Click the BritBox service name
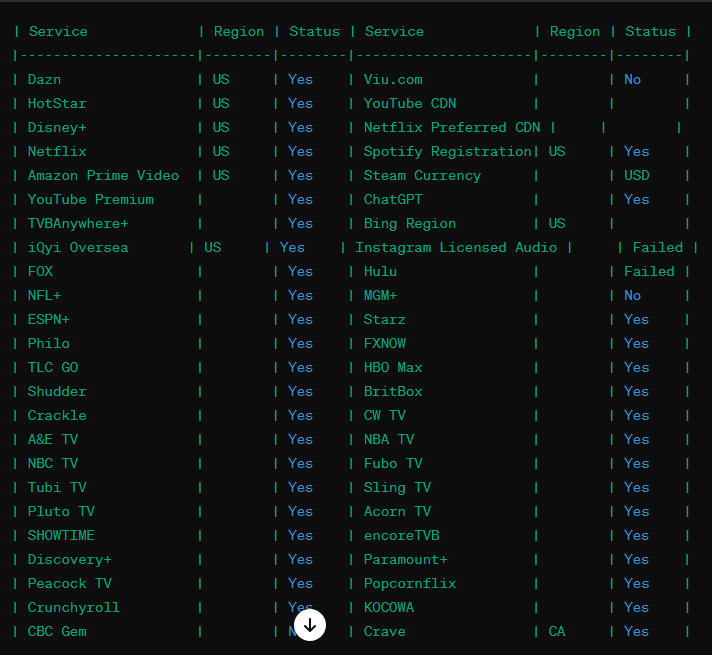This screenshot has height=655, width=712. (x=393, y=392)
